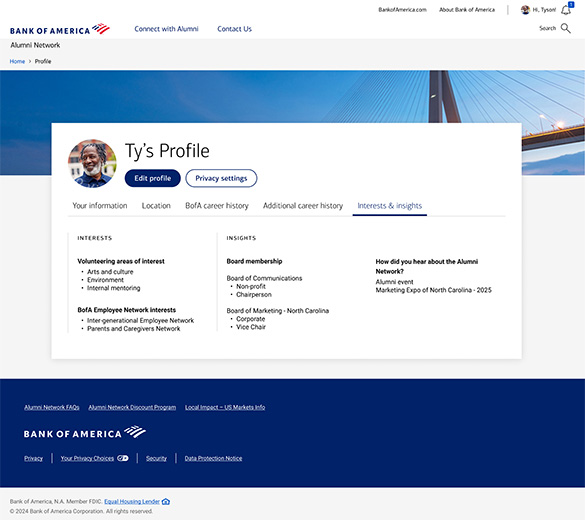Viewport: 585px width, 520px height.
Task: Open Connect with Alumni menu
Action: pos(166,29)
